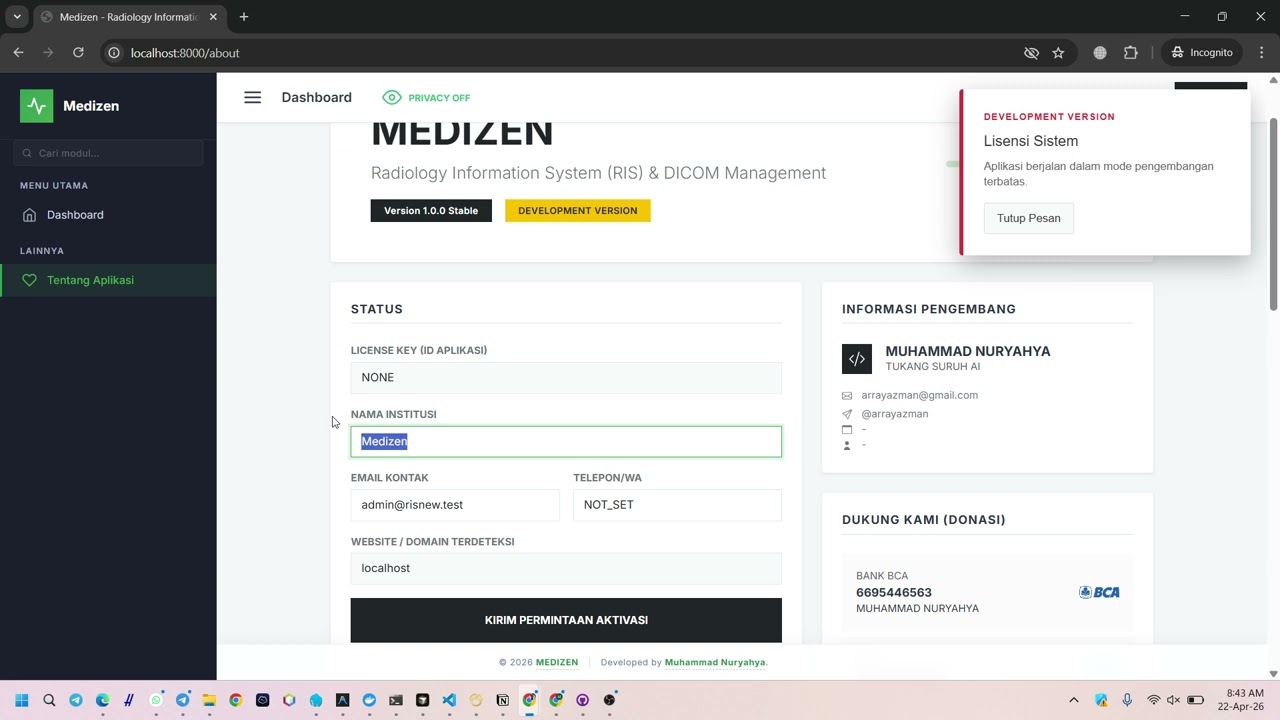Open Microsoft Edge from the taskbar

[x=102, y=700]
